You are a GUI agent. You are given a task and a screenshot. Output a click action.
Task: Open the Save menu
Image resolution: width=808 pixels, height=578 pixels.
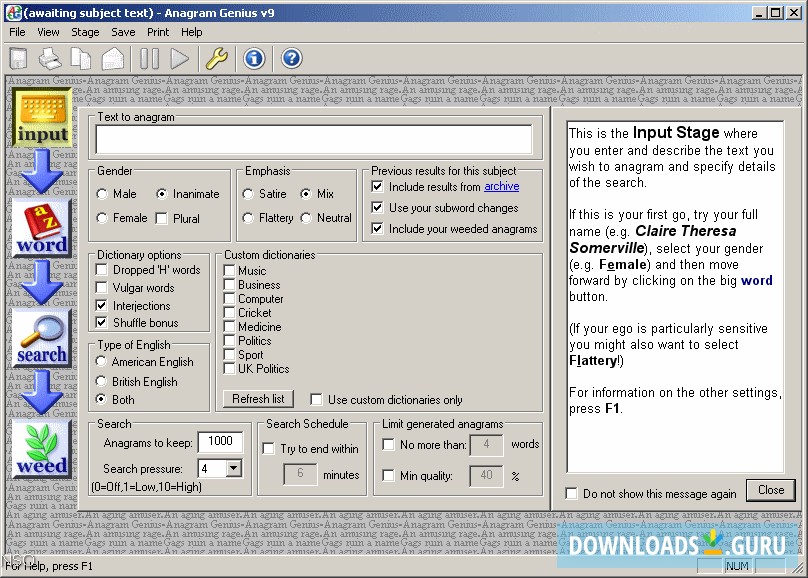coord(123,32)
